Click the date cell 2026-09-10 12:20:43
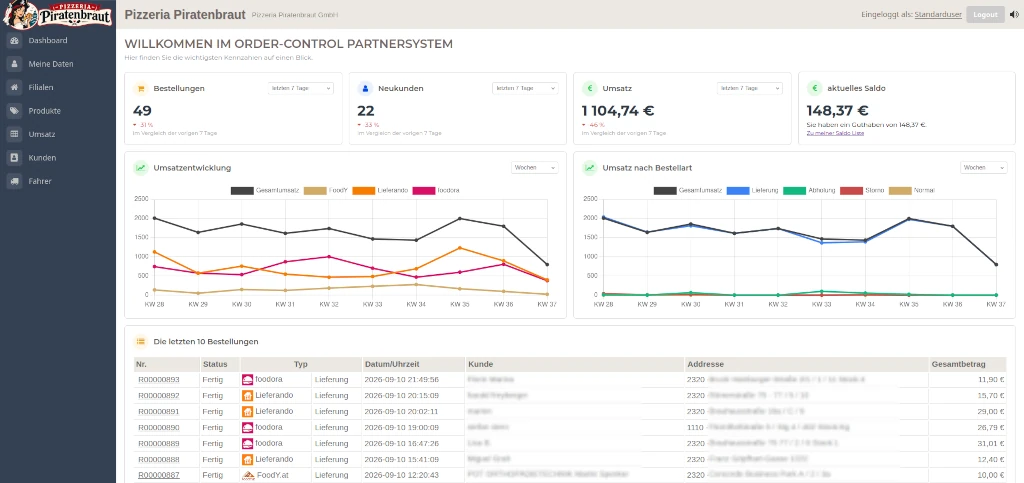 [x=402, y=475]
